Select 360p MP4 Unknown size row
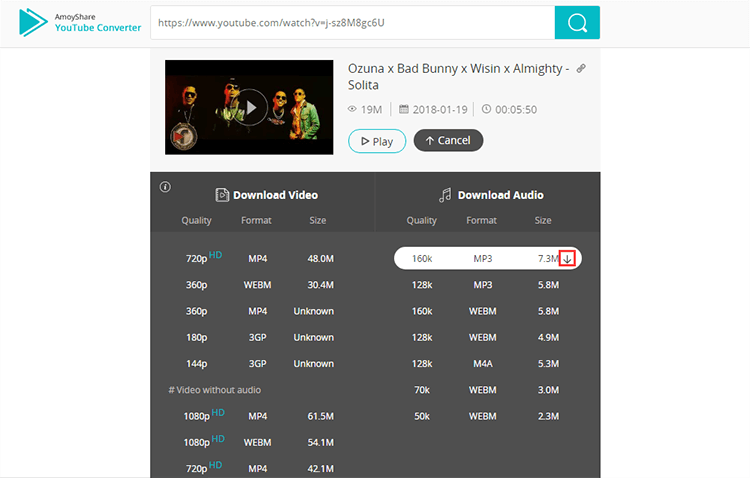The height and width of the screenshot is (478, 750). [x=261, y=311]
